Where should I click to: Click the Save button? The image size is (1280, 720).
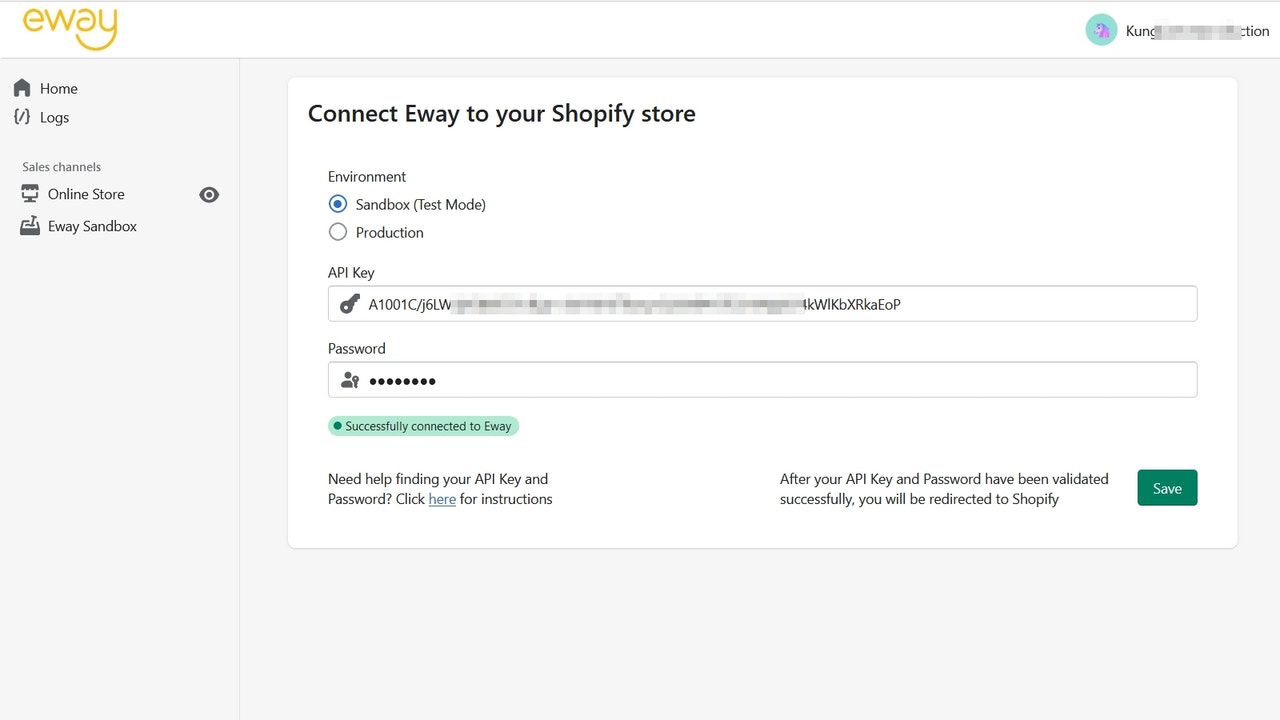[1167, 488]
